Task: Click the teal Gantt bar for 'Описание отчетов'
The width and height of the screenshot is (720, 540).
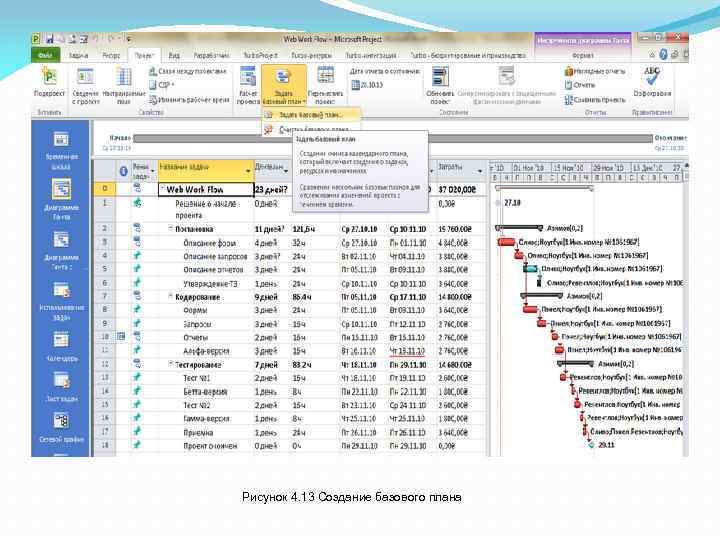Action: coord(530,269)
